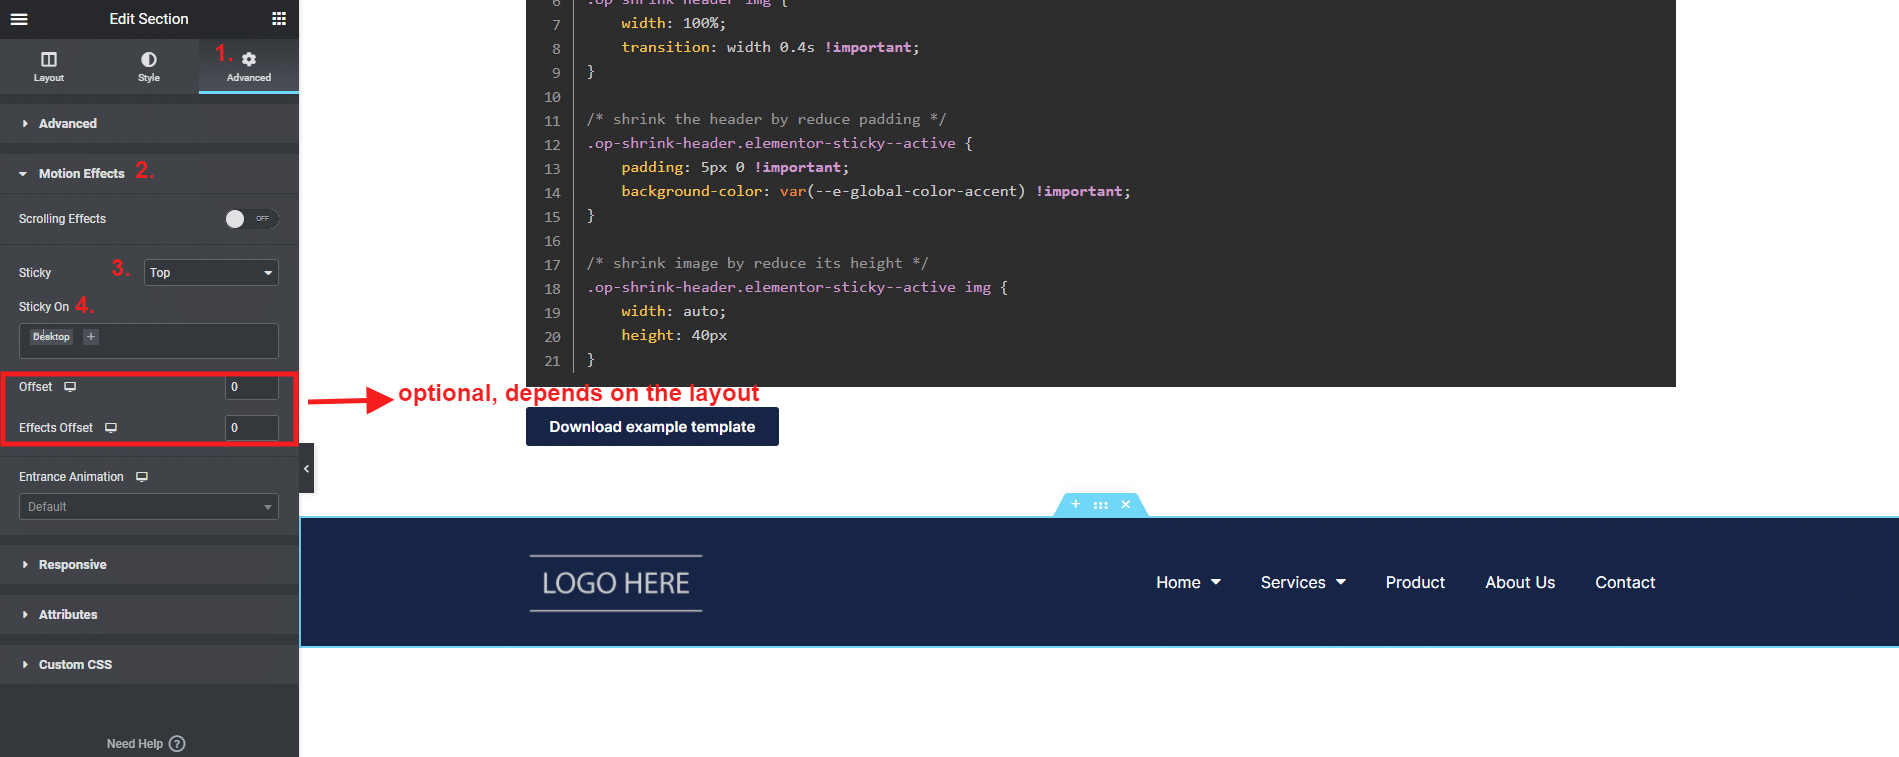Click the edit section drag handle icon
Viewport: 1899px width, 757px height.
[1100, 505]
